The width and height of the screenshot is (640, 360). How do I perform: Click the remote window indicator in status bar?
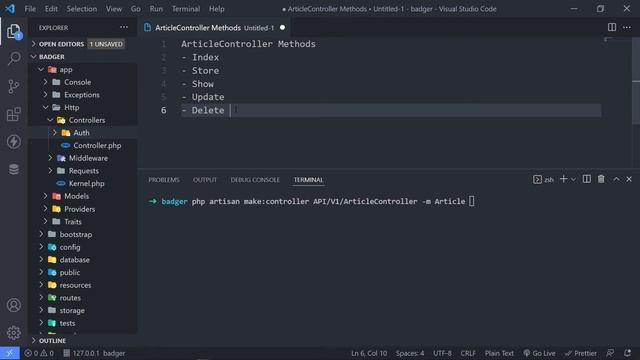pos(9,353)
